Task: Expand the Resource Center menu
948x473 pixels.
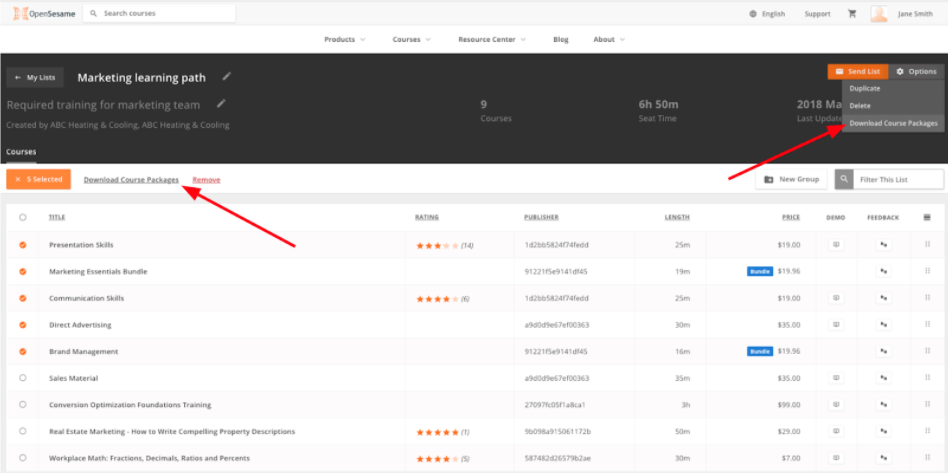Action: coord(495,39)
